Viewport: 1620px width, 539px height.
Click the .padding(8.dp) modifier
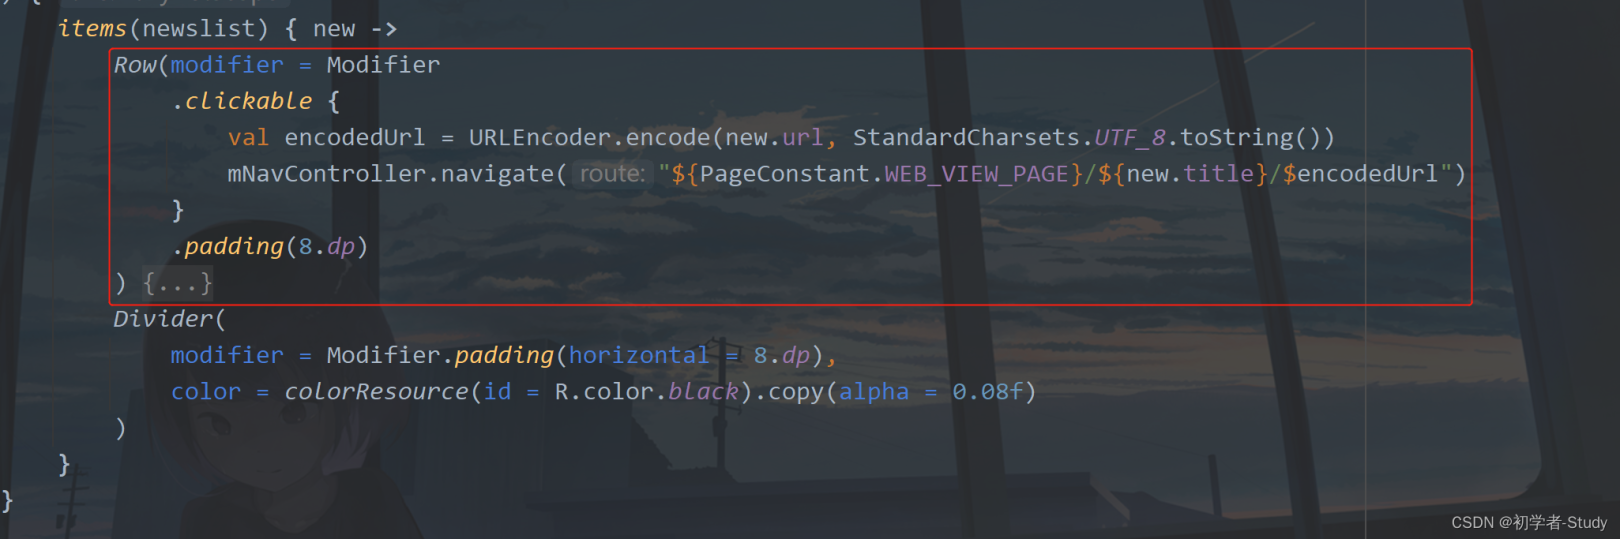click(270, 246)
